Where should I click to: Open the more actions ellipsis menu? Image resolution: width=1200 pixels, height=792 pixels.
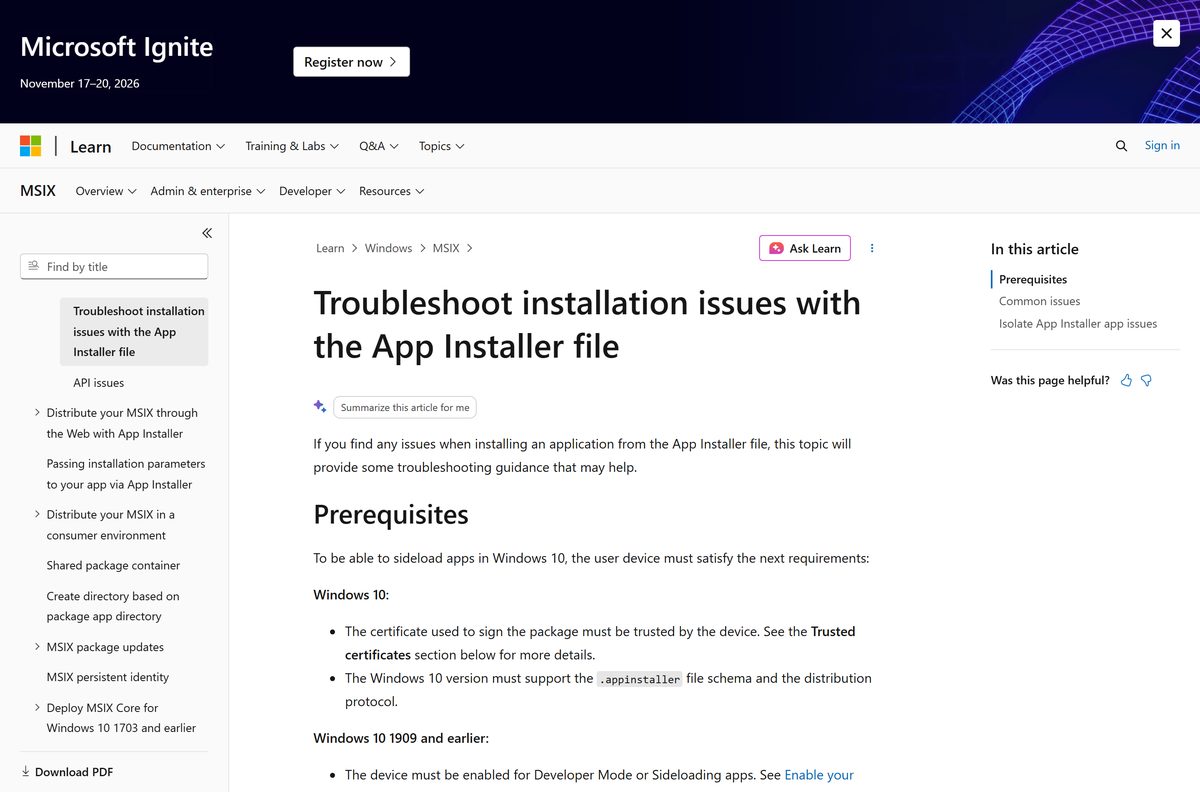pos(872,248)
